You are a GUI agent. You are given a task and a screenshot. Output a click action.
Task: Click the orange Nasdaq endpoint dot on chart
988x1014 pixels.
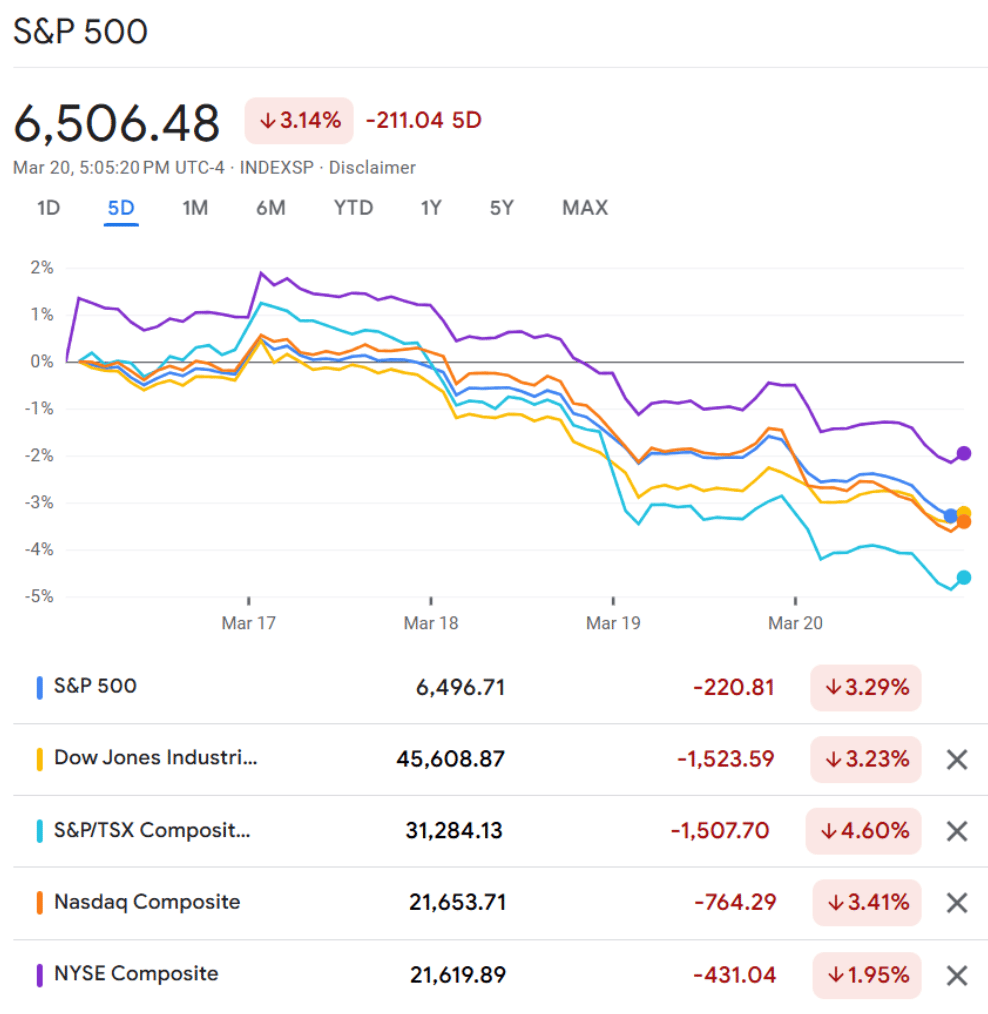click(964, 522)
